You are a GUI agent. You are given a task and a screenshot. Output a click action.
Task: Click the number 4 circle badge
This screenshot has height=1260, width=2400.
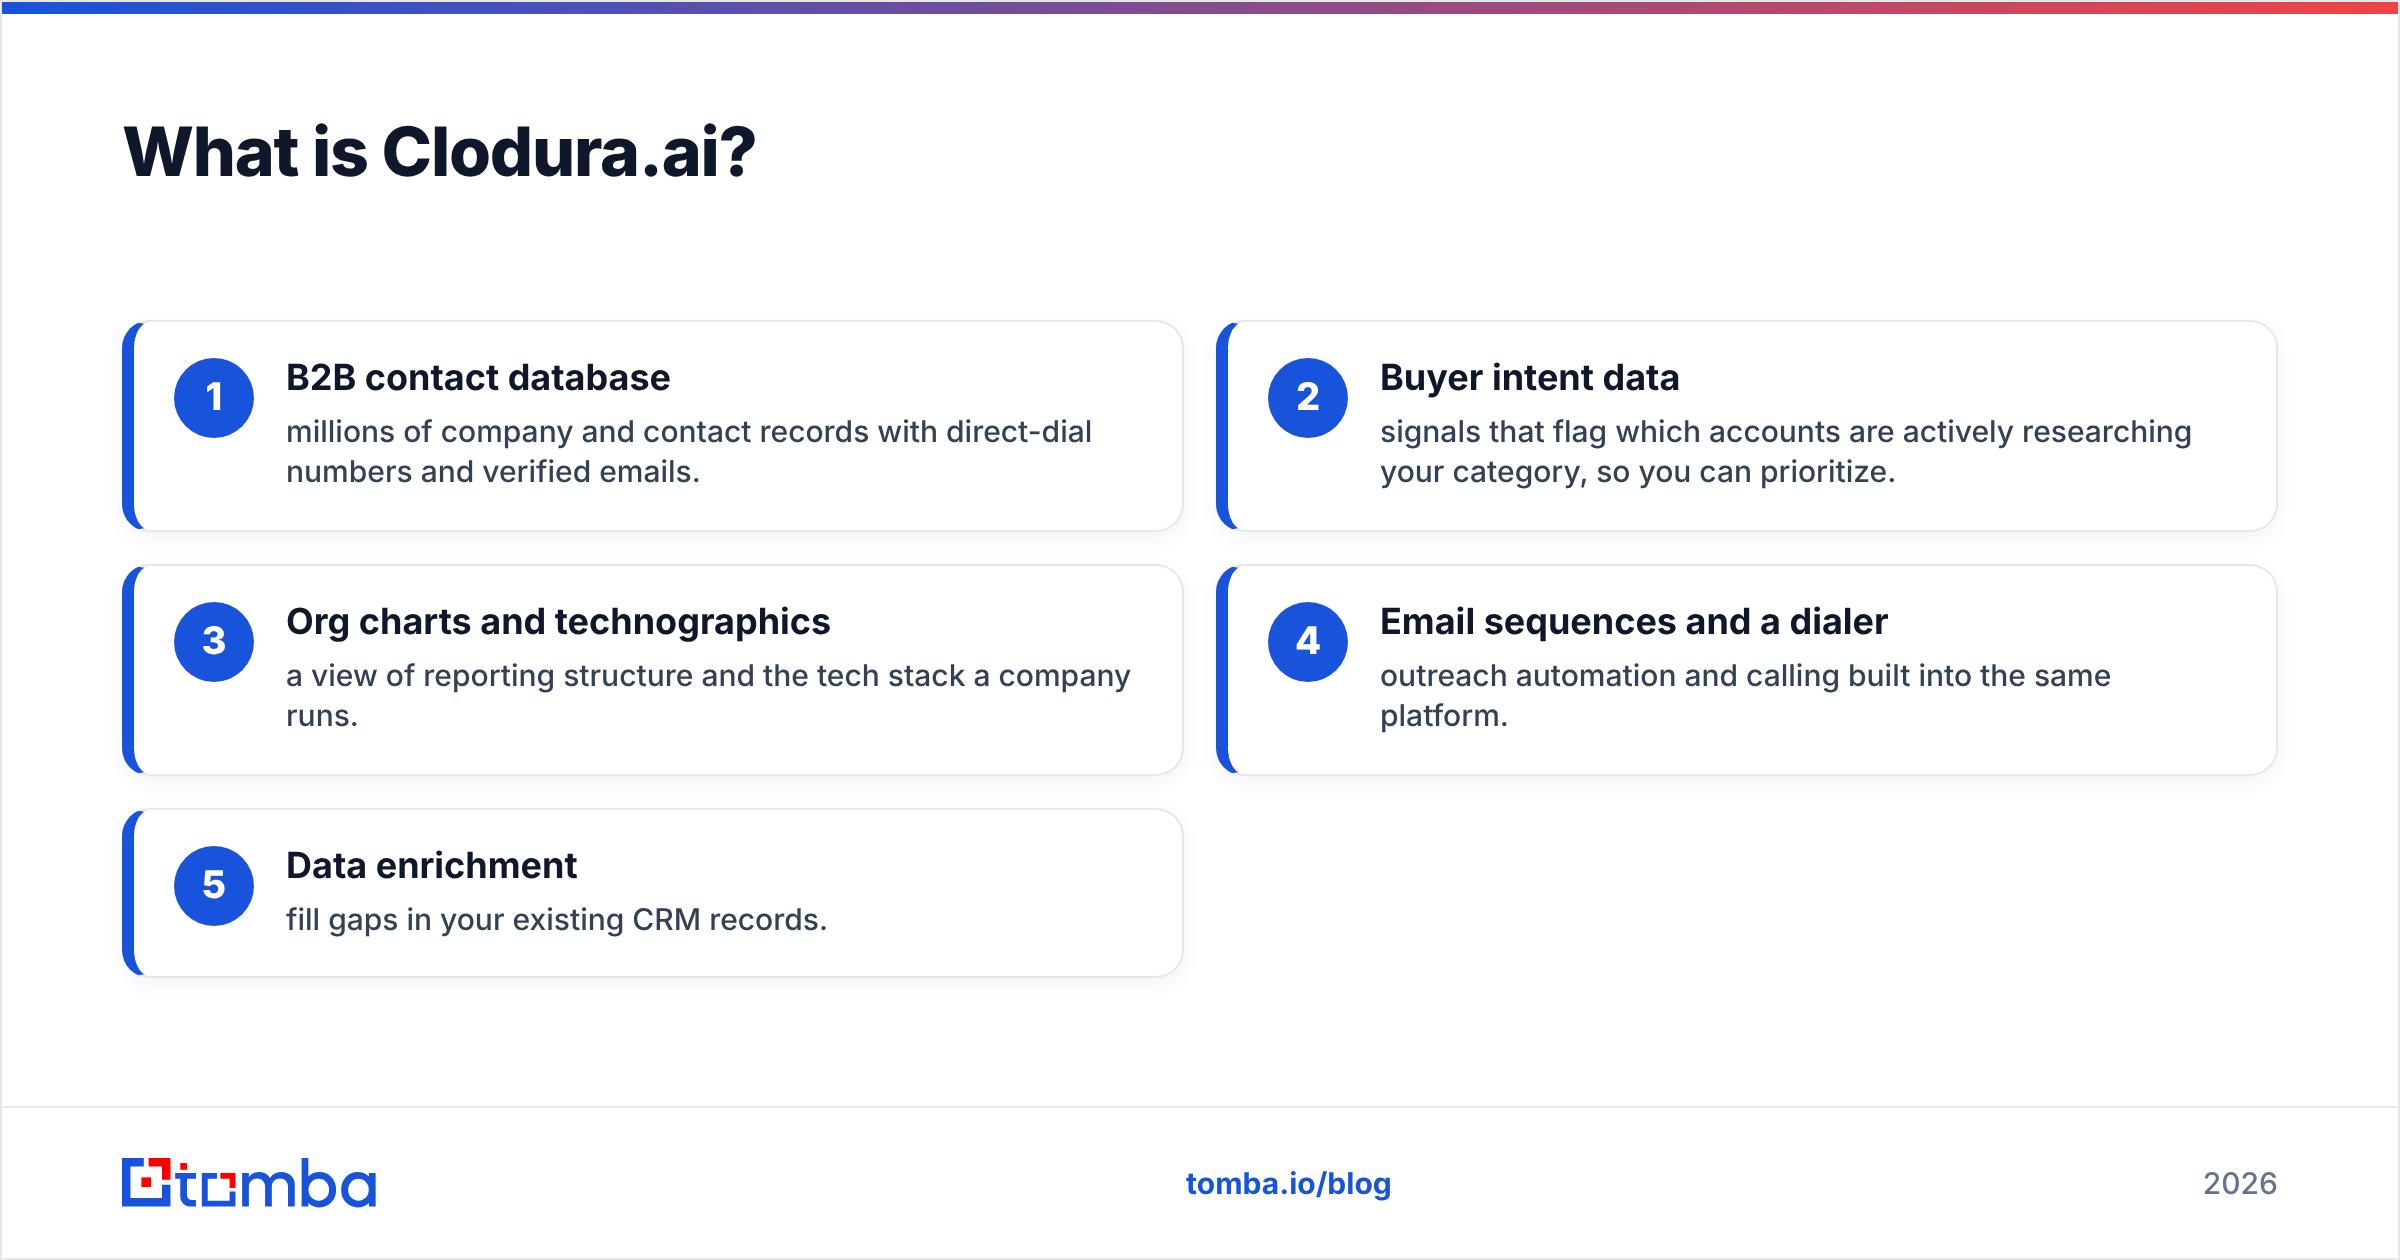(x=1308, y=641)
